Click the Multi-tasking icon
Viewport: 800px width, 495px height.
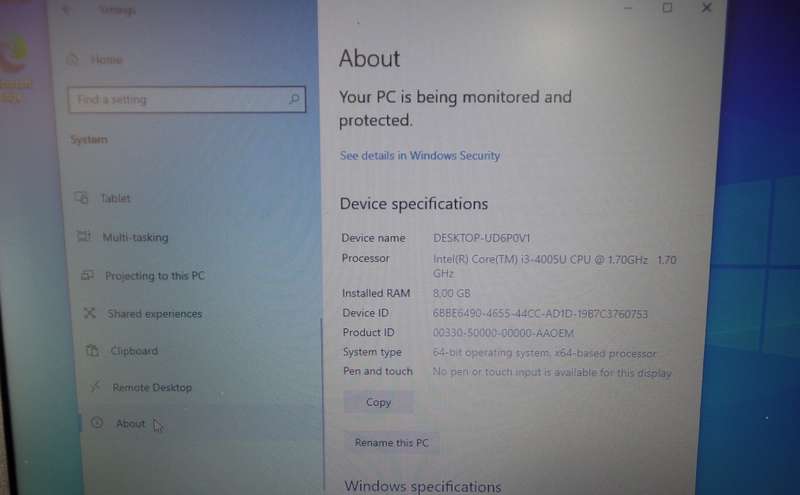click(84, 236)
